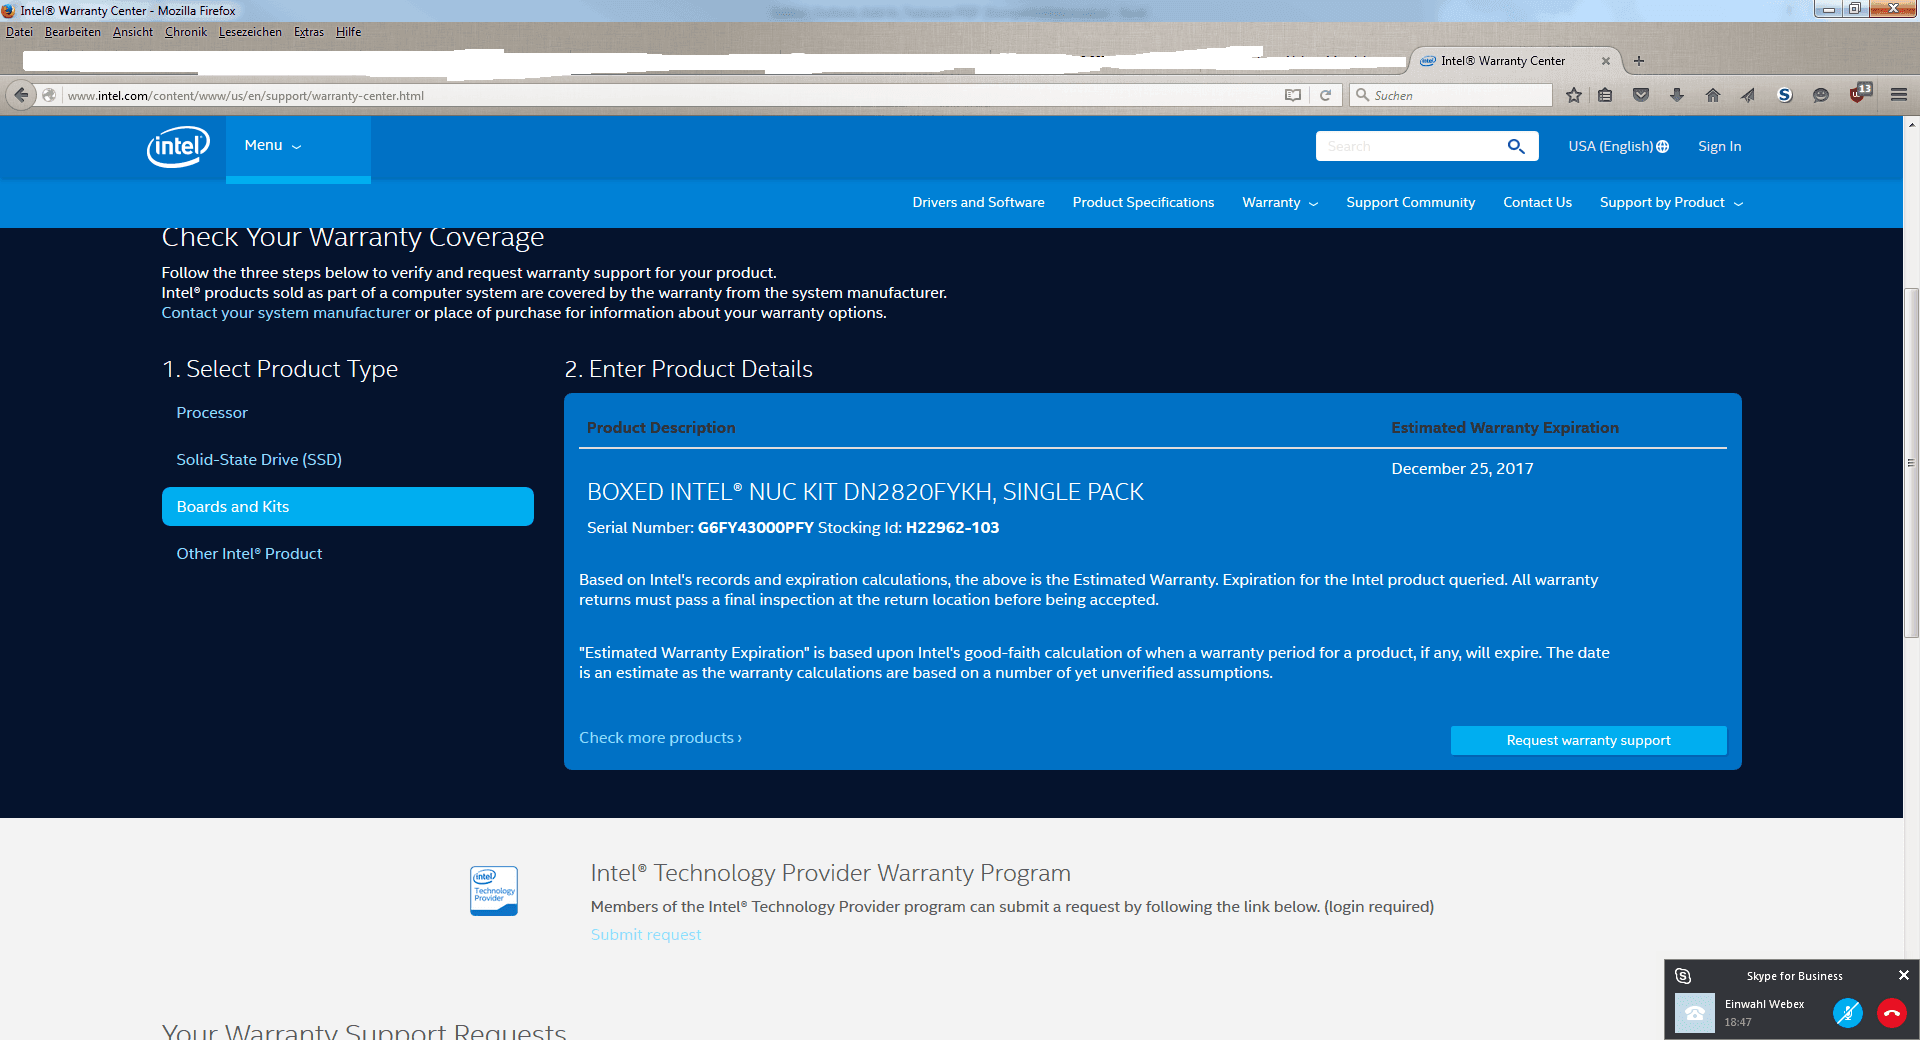
Task: Select Solid-State Drive (SSD) product type
Action: tap(259, 460)
